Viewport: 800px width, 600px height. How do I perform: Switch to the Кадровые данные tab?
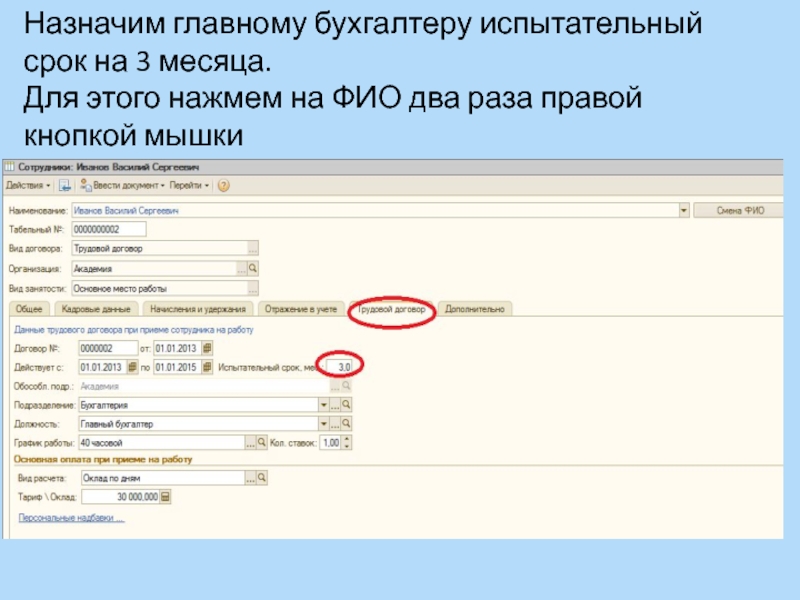tap(94, 309)
